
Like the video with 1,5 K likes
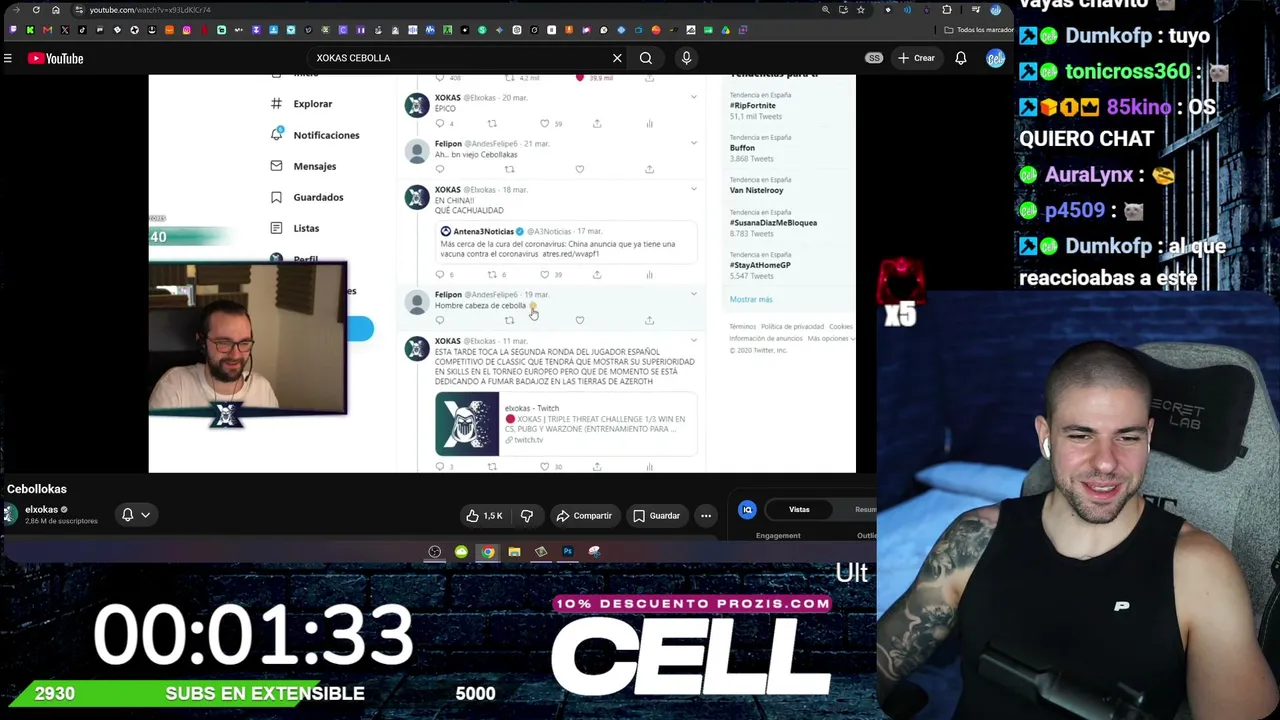click(x=484, y=516)
